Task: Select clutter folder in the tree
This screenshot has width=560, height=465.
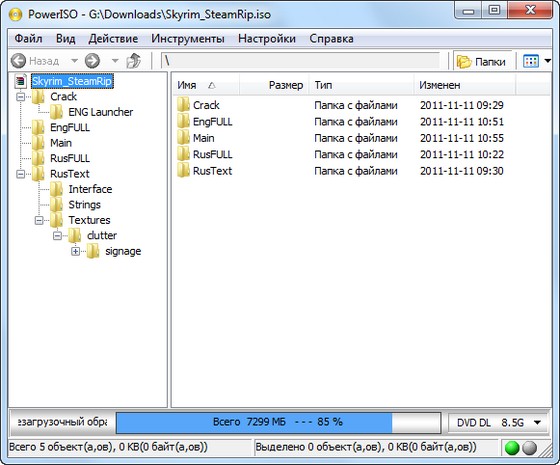Action: (x=102, y=236)
